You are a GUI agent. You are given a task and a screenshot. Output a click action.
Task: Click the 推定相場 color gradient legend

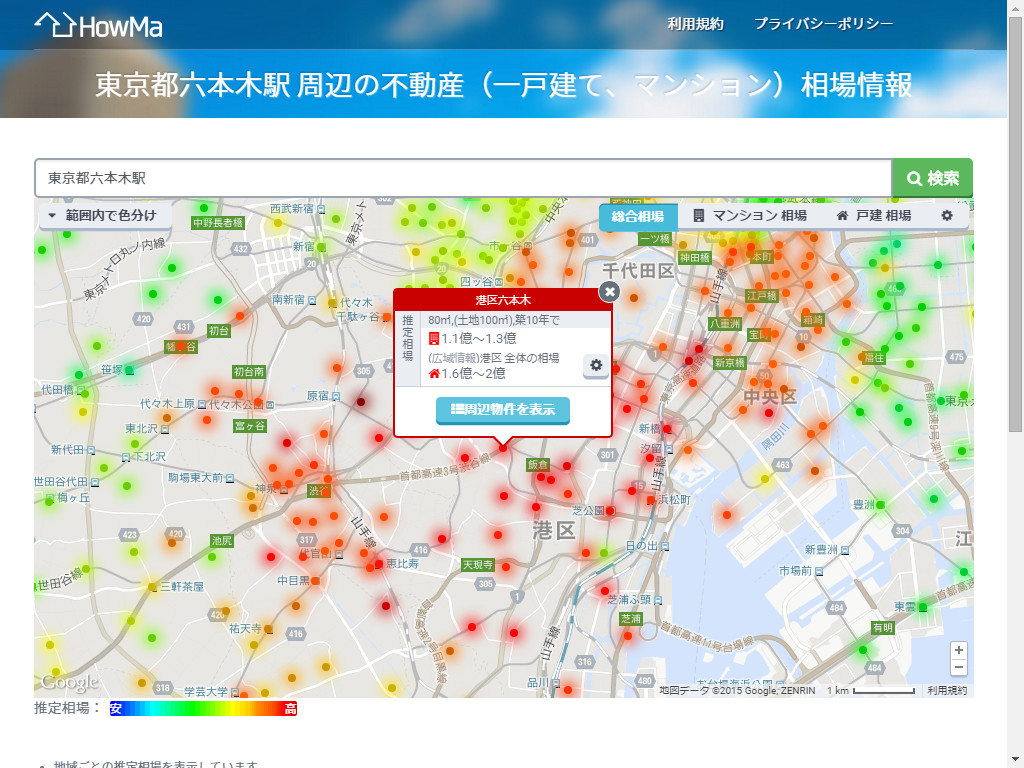click(203, 708)
